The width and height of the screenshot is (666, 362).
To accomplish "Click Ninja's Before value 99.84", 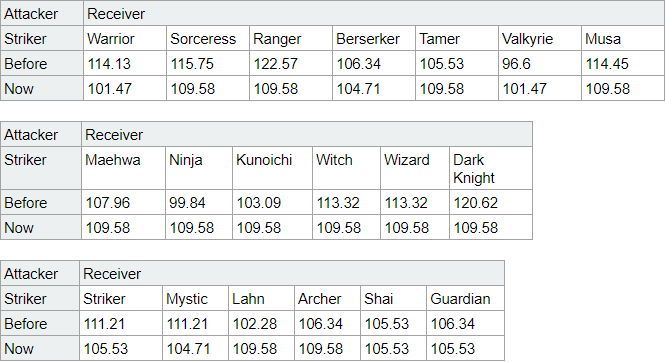I will pyautogui.click(x=199, y=203).
